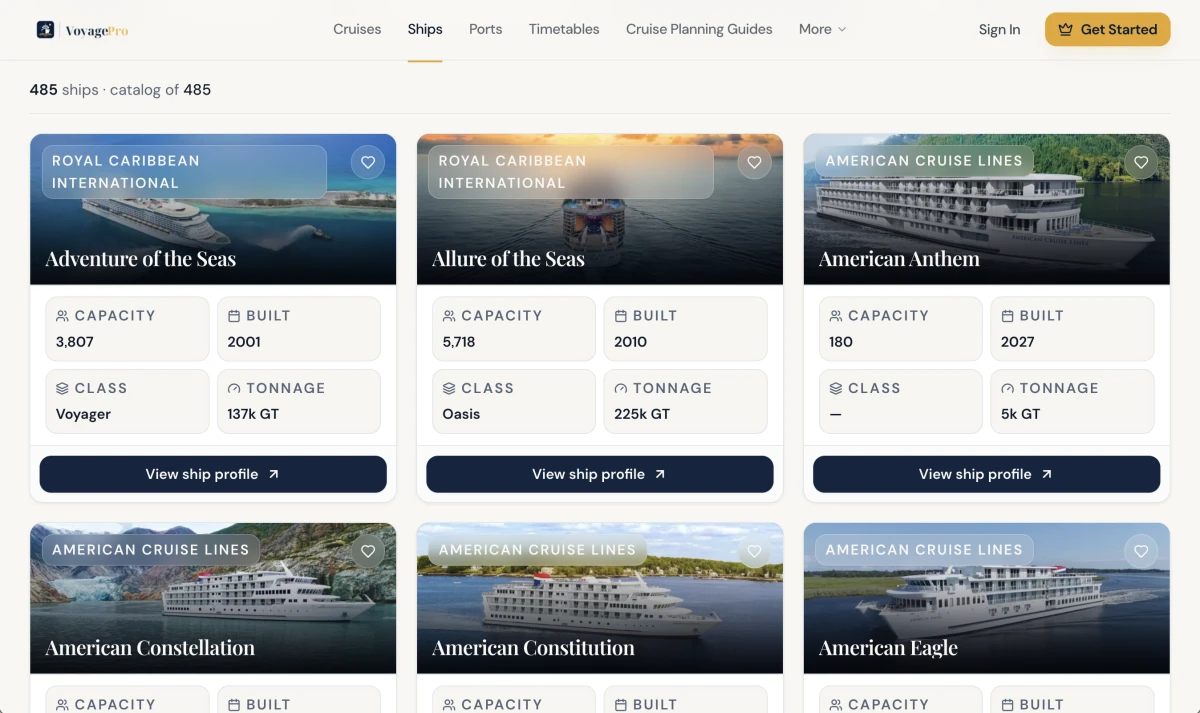Screen dimensions: 1200x713
Task: Click arrow icon in Adventure of the Seas profile button
Action: coord(274,474)
